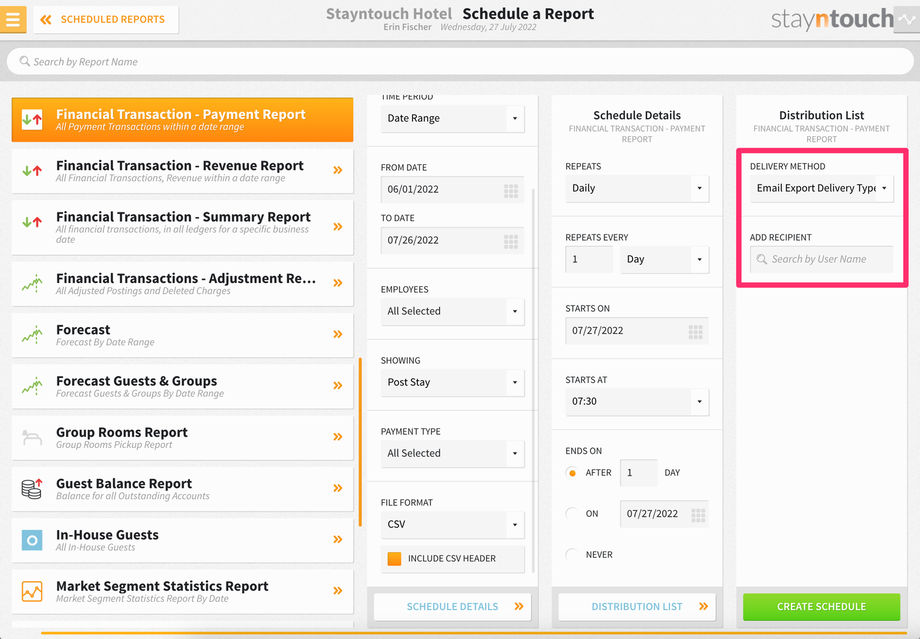The image size is (920, 639).
Task: Click Market Segment Statistics chart icon
Action: [32, 591]
